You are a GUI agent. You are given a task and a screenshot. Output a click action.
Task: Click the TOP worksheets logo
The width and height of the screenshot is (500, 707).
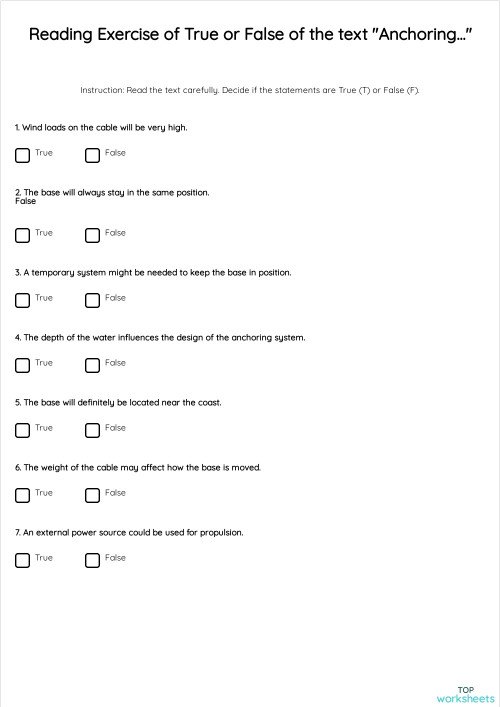pos(465,694)
